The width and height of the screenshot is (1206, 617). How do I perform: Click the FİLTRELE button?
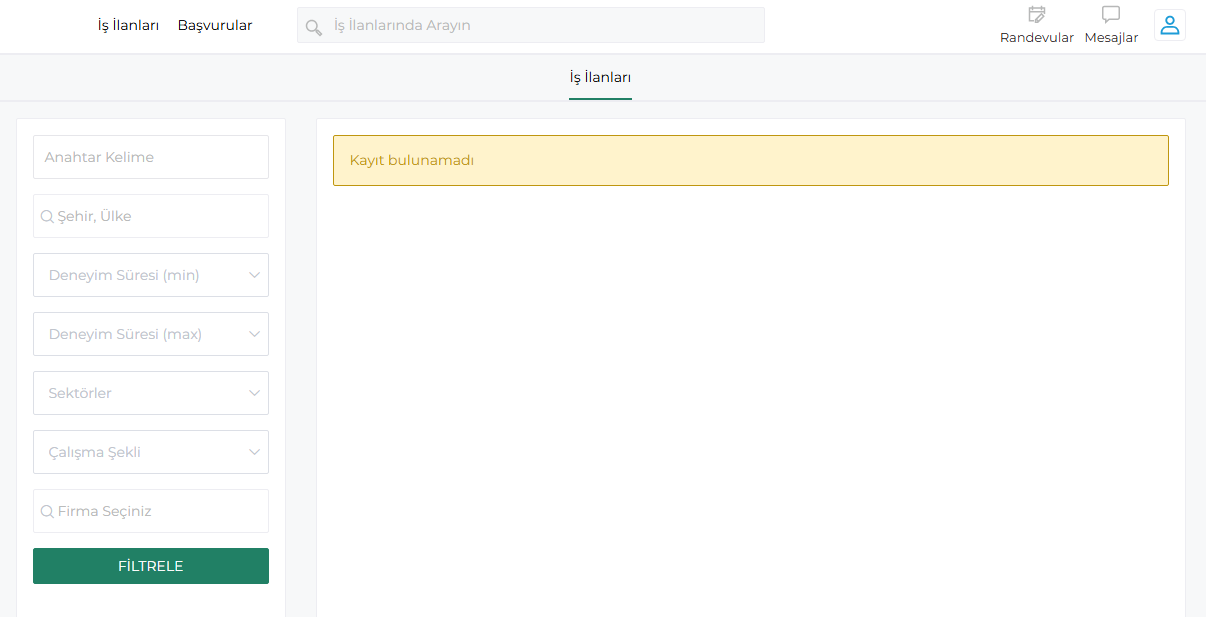tap(151, 566)
